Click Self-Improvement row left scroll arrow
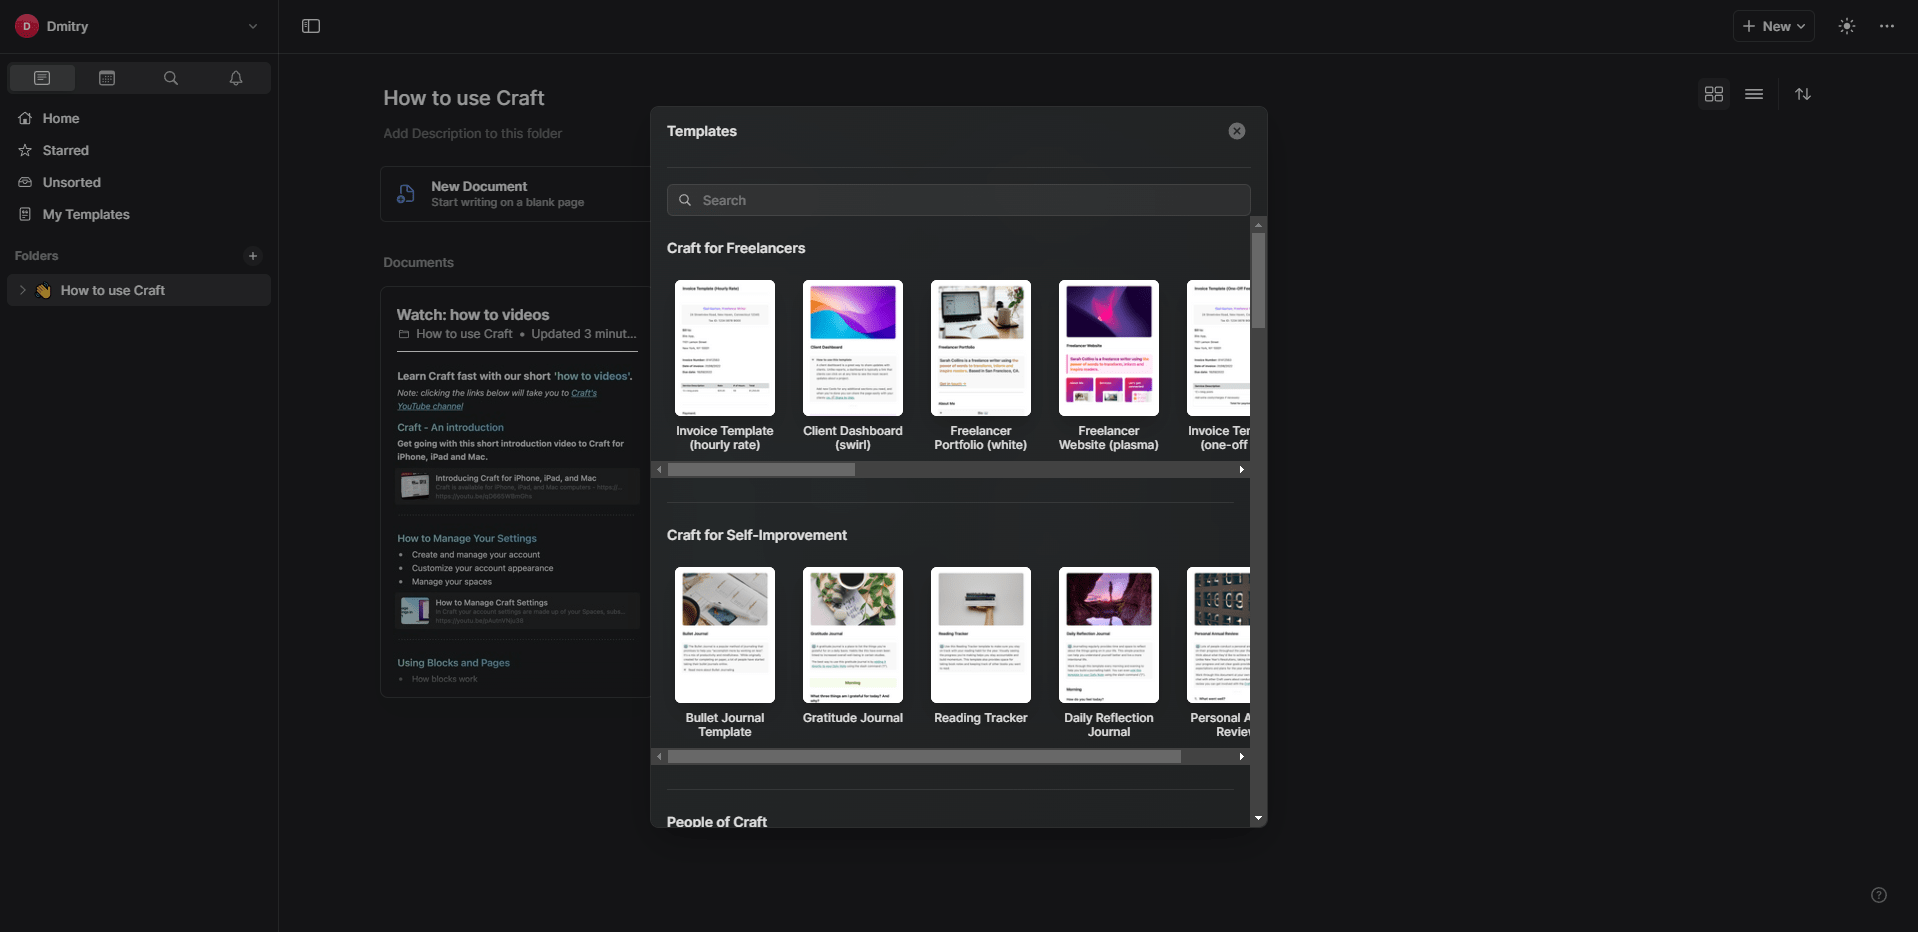This screenshot has height=932, width=1918. (659, 757)
